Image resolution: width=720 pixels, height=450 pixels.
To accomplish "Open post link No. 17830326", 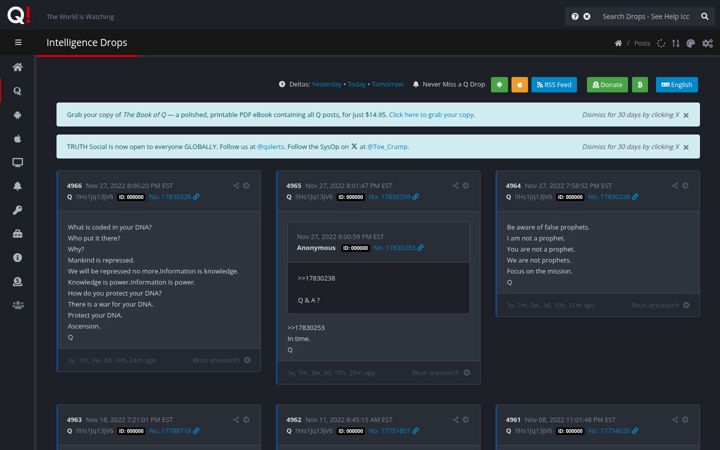I will tap(174, 197).
